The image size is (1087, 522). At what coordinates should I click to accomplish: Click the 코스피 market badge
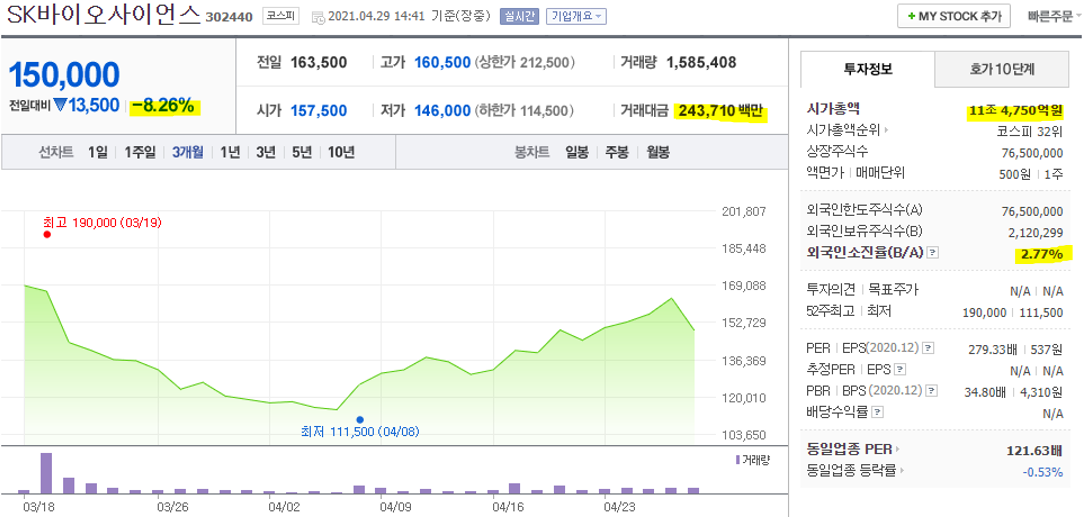[280, 16]
